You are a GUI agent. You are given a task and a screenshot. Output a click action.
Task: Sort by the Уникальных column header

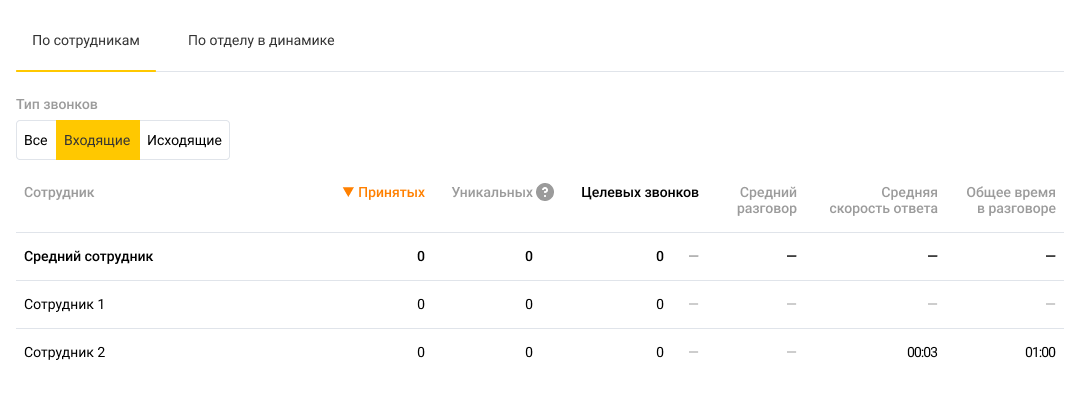(492, 193)
